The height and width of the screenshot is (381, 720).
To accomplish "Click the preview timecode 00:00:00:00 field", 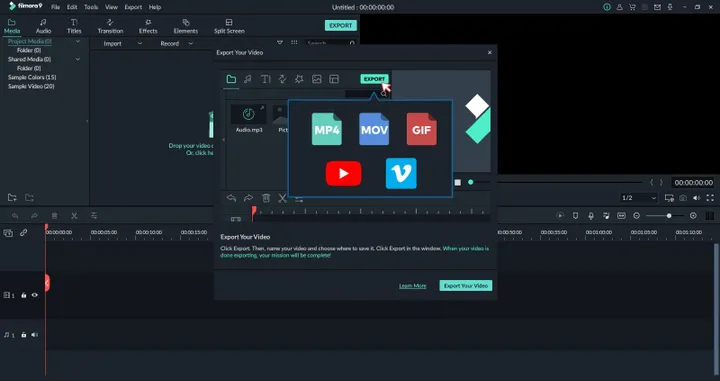I will (693, 183).
